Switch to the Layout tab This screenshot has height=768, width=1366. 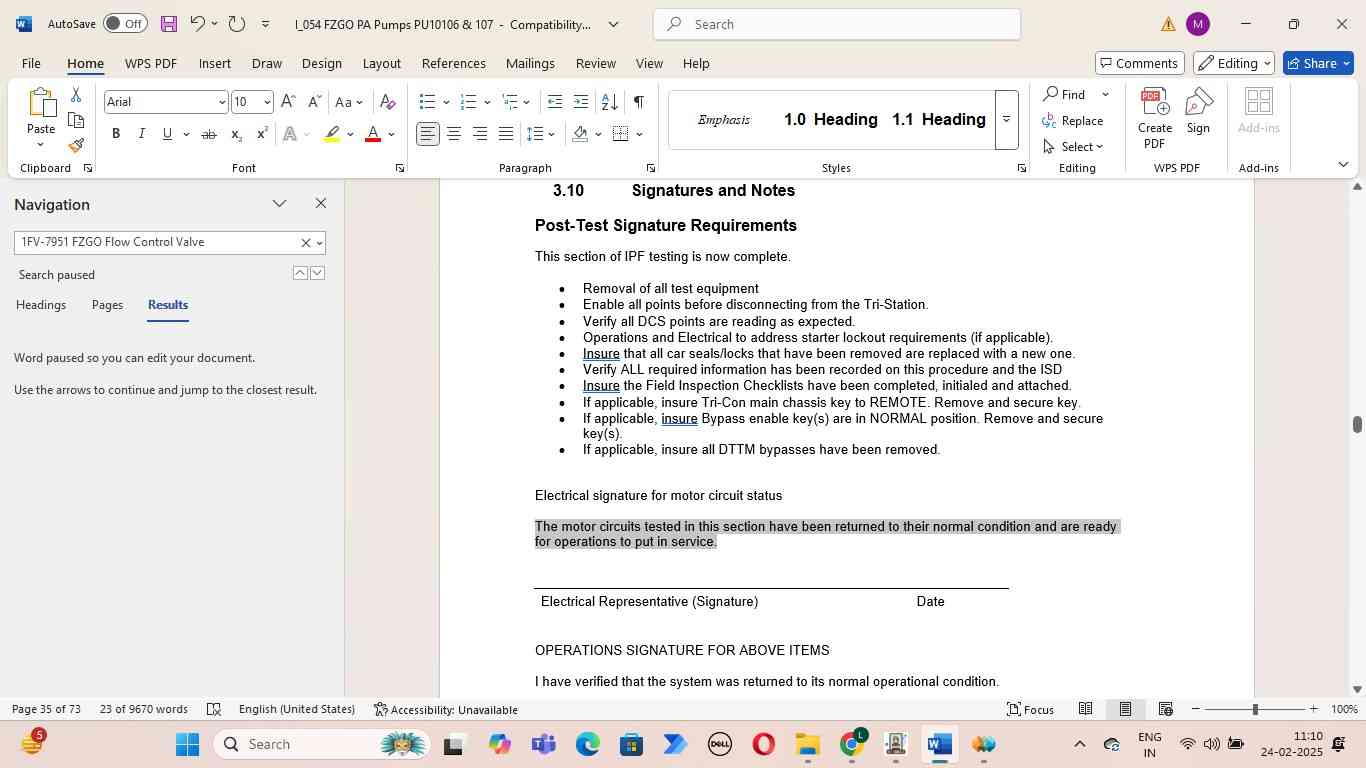click(x=381, y=63)
